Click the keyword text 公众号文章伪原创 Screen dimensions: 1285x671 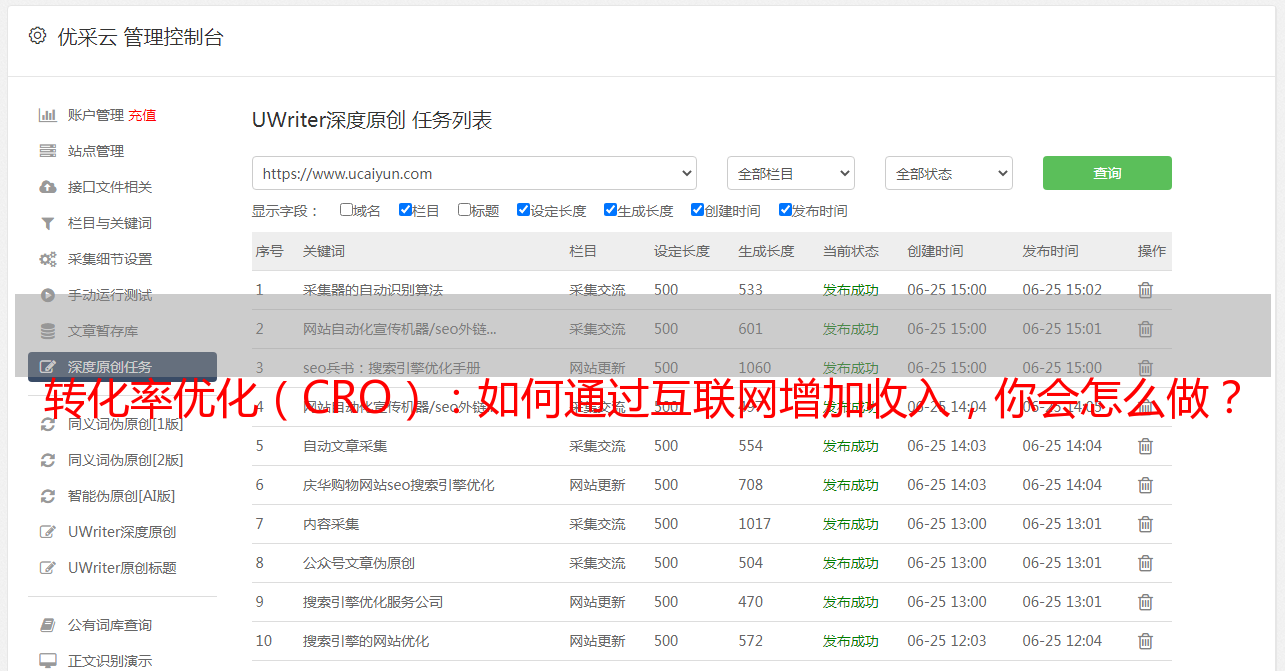click(x=359, y=563)
